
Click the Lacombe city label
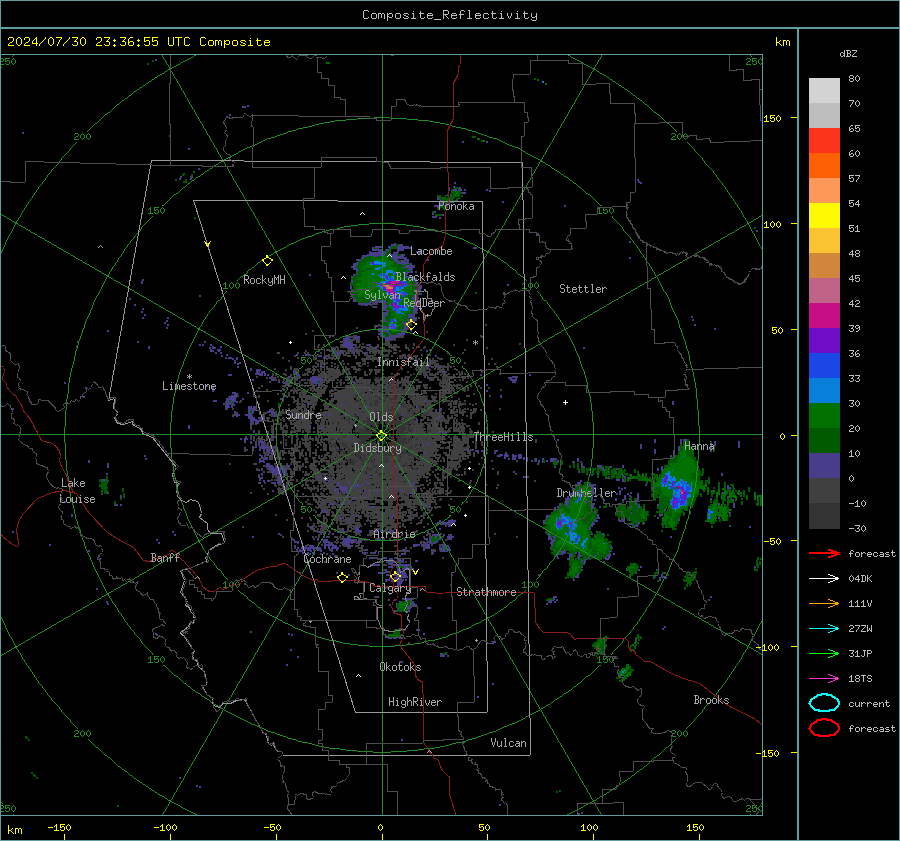coord(431,251)
